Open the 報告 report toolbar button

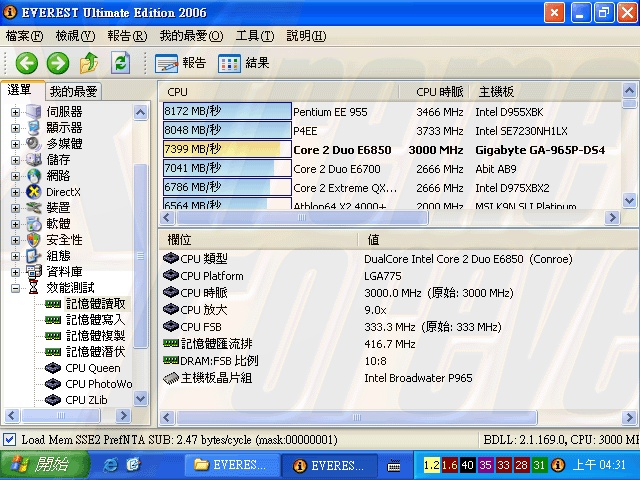[x=181, y=63]
